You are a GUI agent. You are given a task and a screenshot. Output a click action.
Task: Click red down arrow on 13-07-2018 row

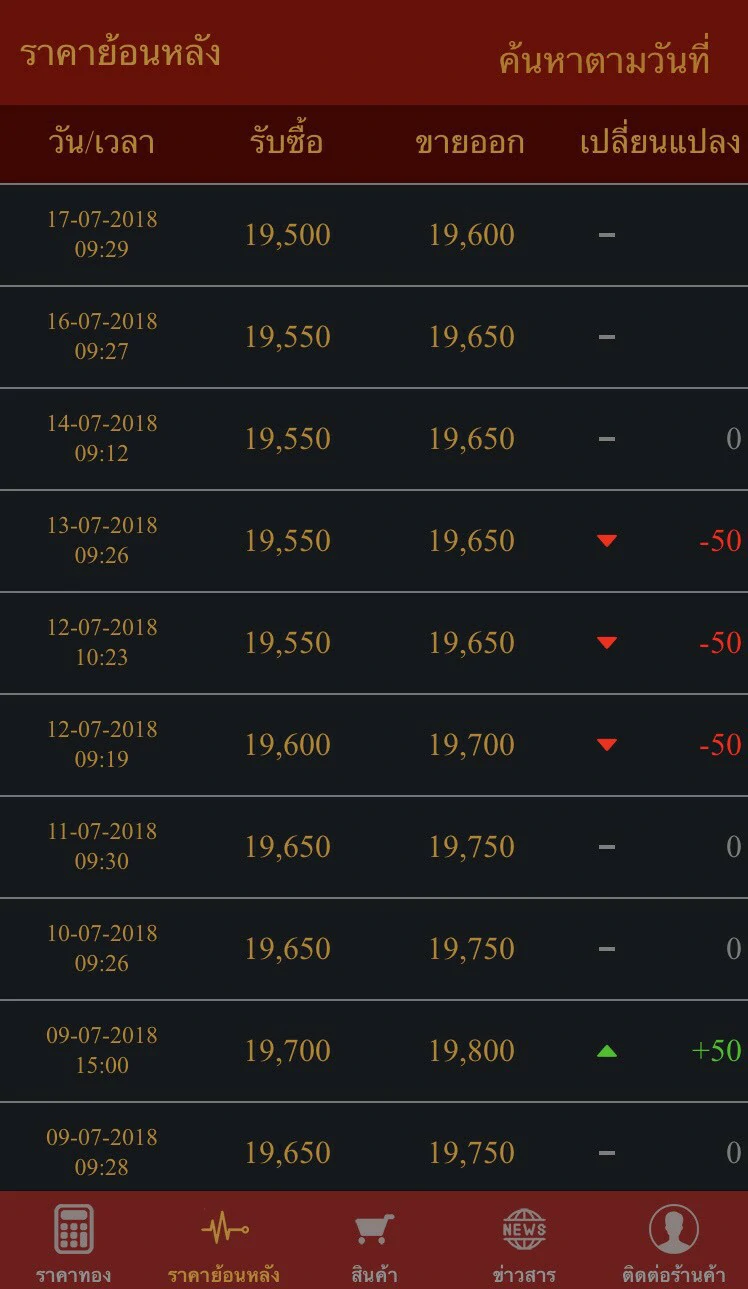pos(607,541)
